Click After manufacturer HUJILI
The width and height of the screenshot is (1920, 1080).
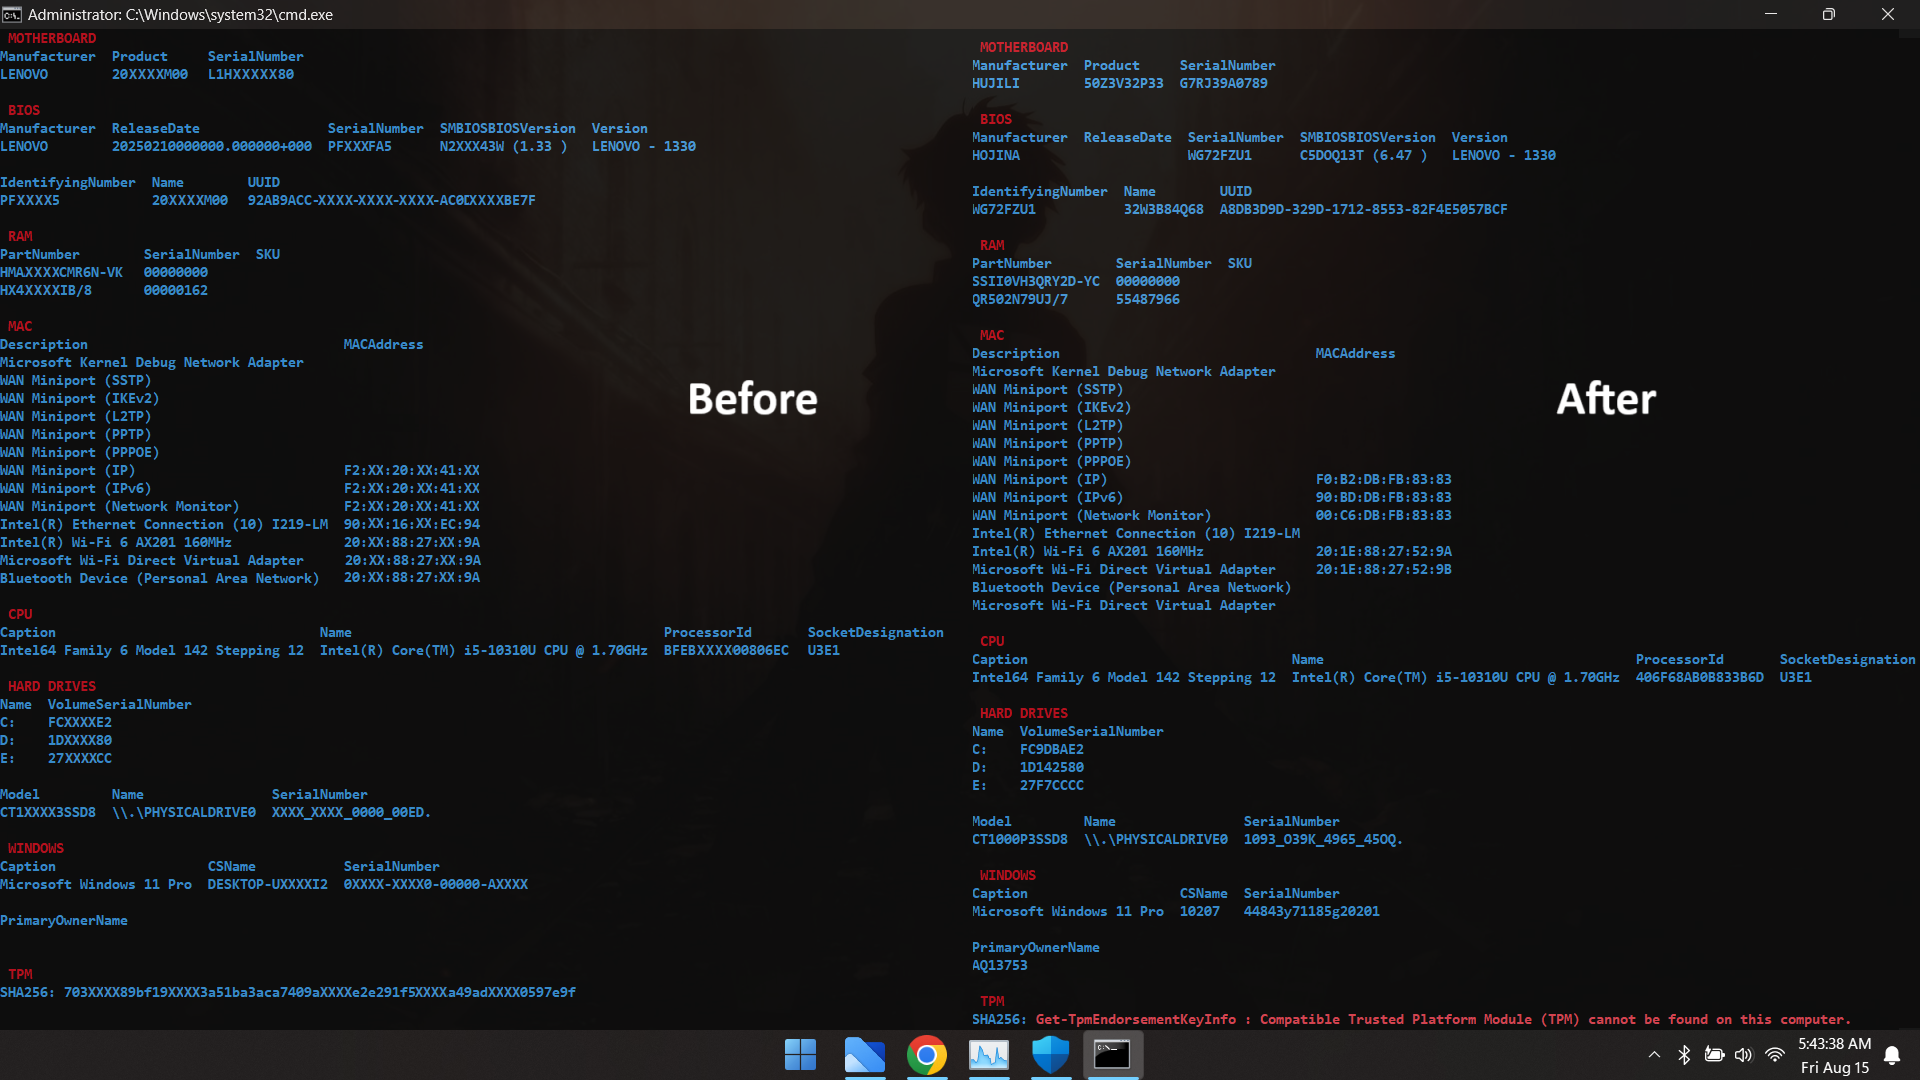[996, 83]
